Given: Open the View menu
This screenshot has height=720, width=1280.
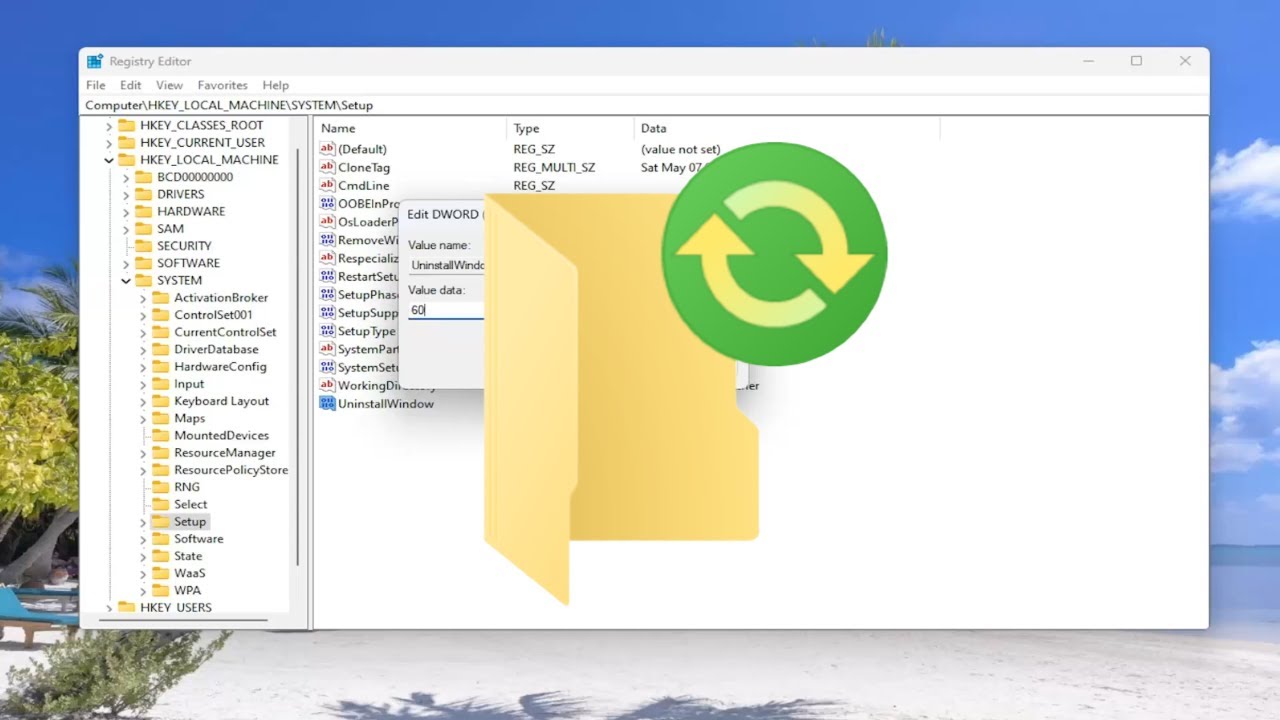Looking at the screenshot, I should (169, 85).
